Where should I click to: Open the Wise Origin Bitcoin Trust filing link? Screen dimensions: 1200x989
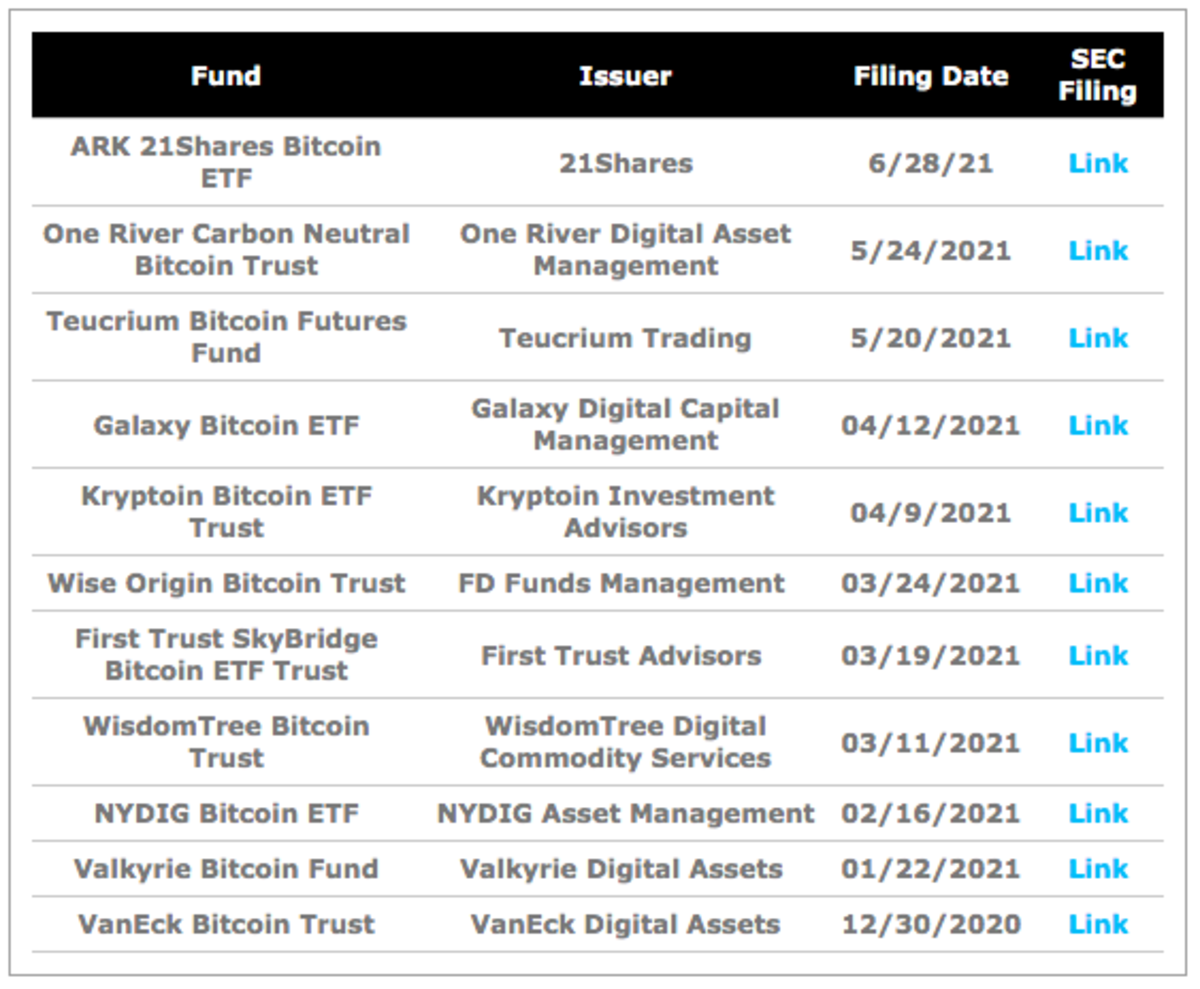[x=1098, y=583]
